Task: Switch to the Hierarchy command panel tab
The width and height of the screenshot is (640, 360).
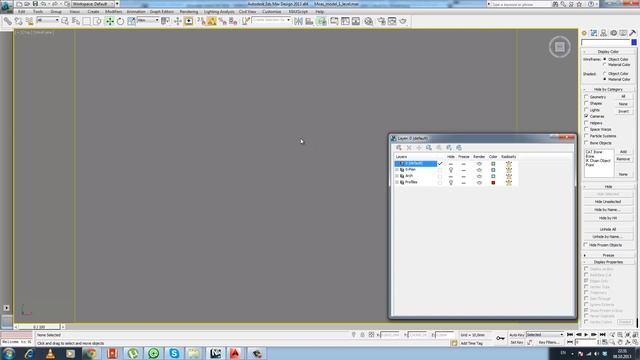Action: coord(604,33)
